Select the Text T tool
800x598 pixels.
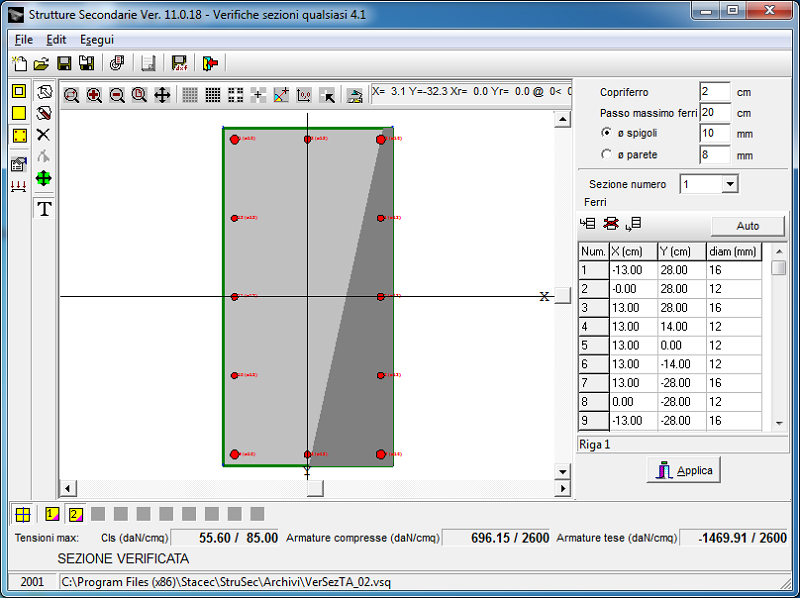[44, 208]
